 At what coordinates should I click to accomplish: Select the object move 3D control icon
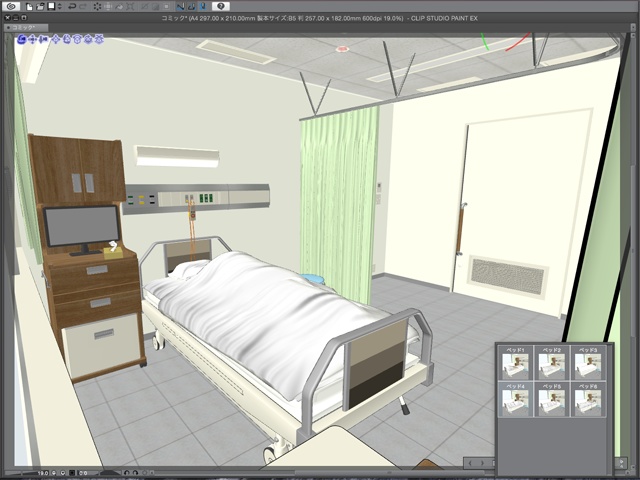tap(56, 39)
